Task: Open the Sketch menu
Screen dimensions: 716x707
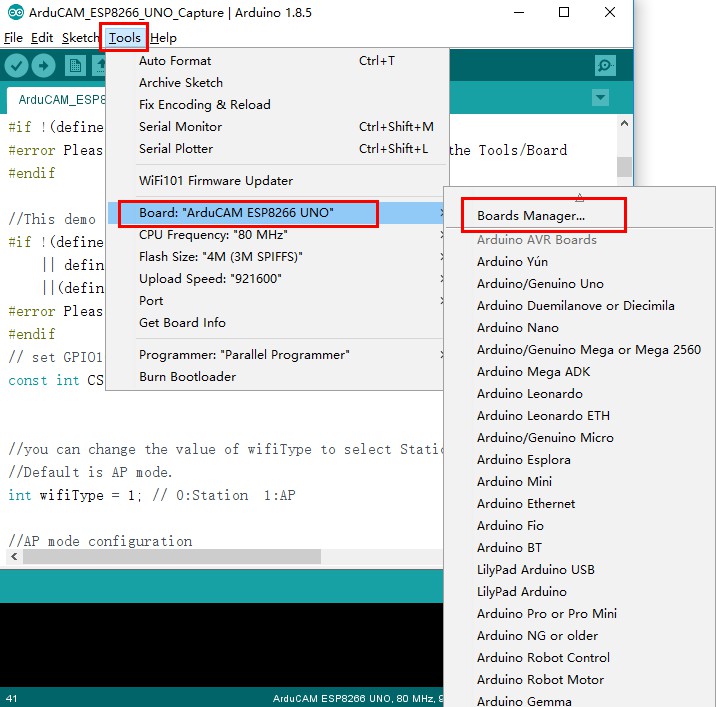Action: point(80,38)
